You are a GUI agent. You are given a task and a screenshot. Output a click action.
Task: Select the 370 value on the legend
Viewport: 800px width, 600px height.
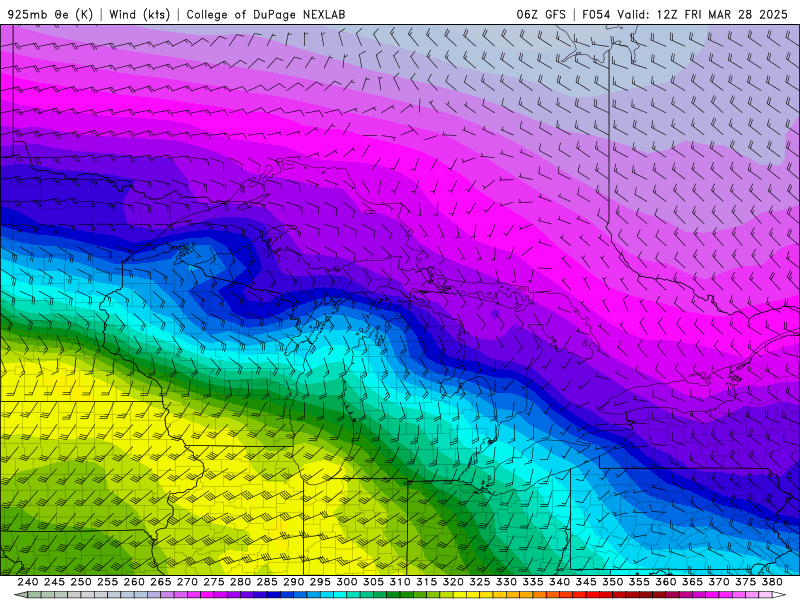click(x=719, y=582)
